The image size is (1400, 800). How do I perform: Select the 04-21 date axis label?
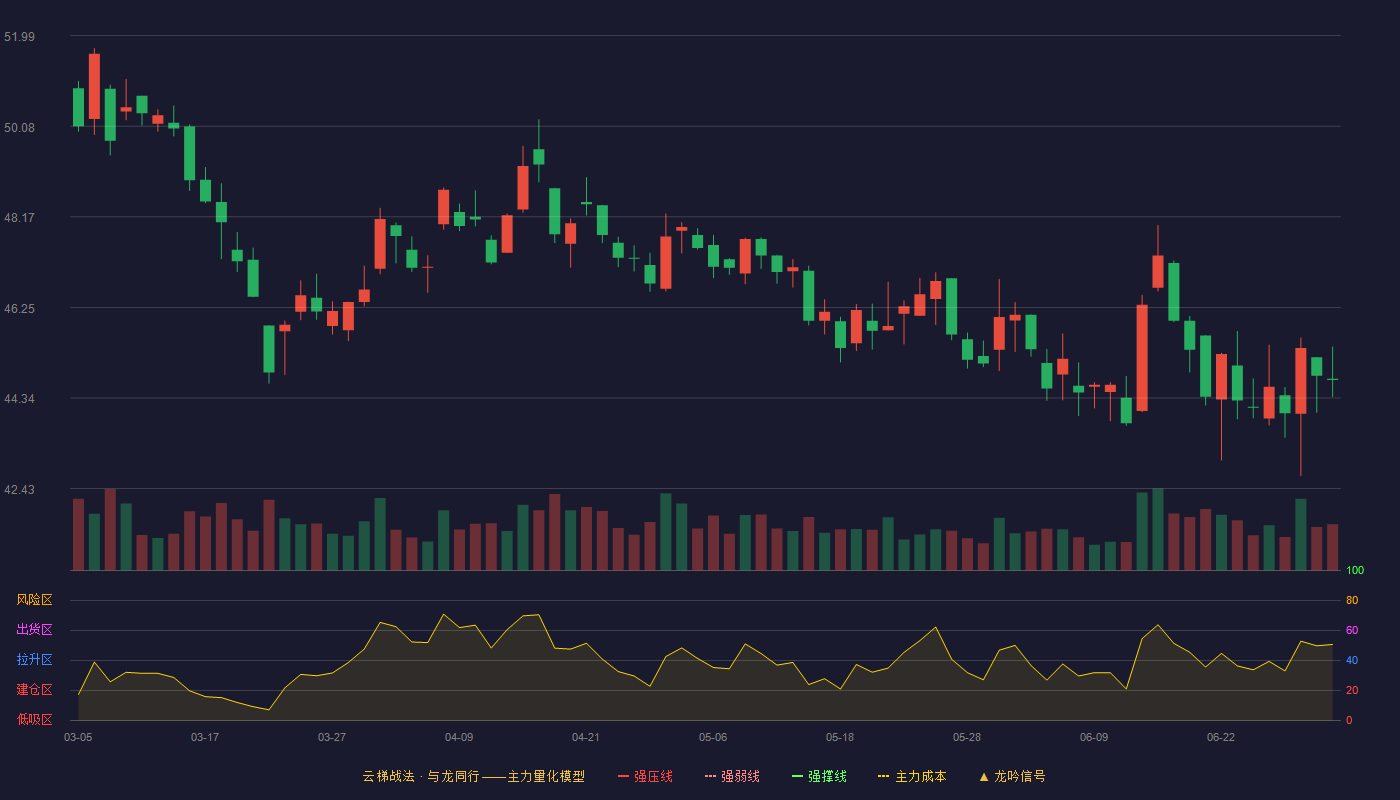coord(586,737)
